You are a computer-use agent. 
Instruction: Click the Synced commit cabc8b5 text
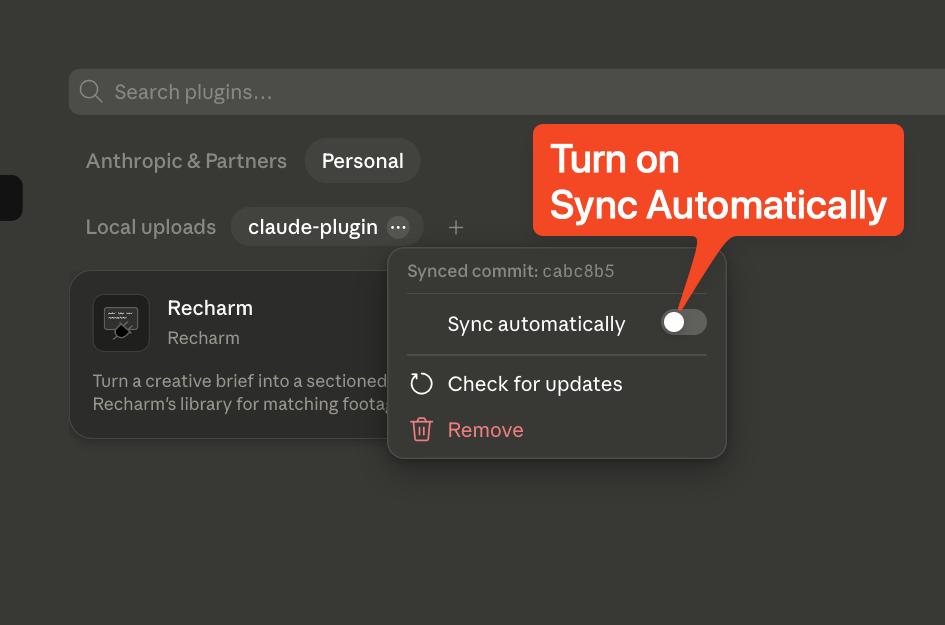tap(510, 271)
